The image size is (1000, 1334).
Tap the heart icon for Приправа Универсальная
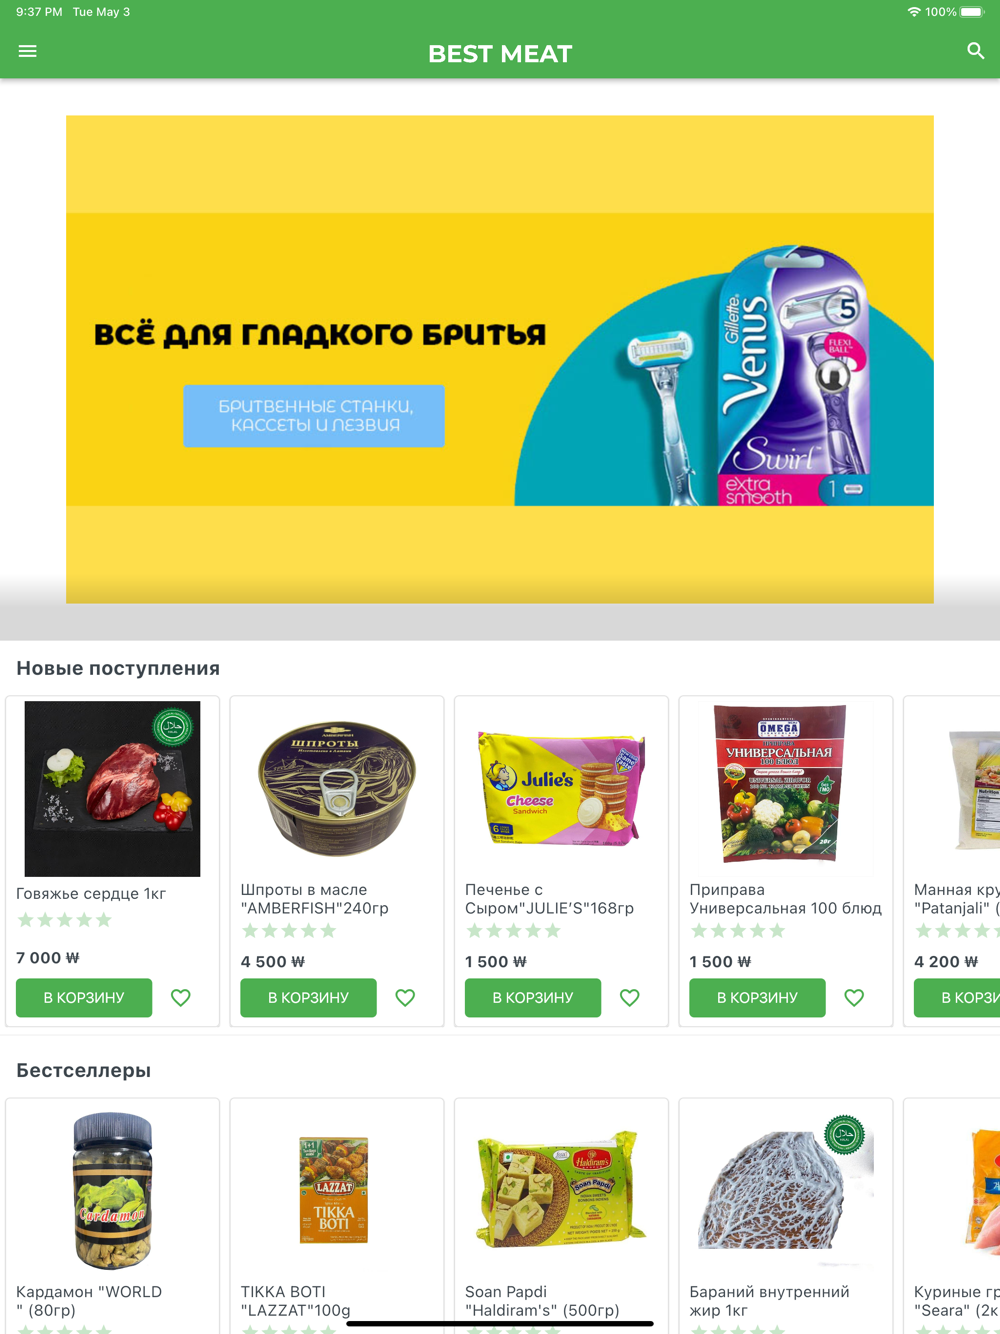pos(854,997)
